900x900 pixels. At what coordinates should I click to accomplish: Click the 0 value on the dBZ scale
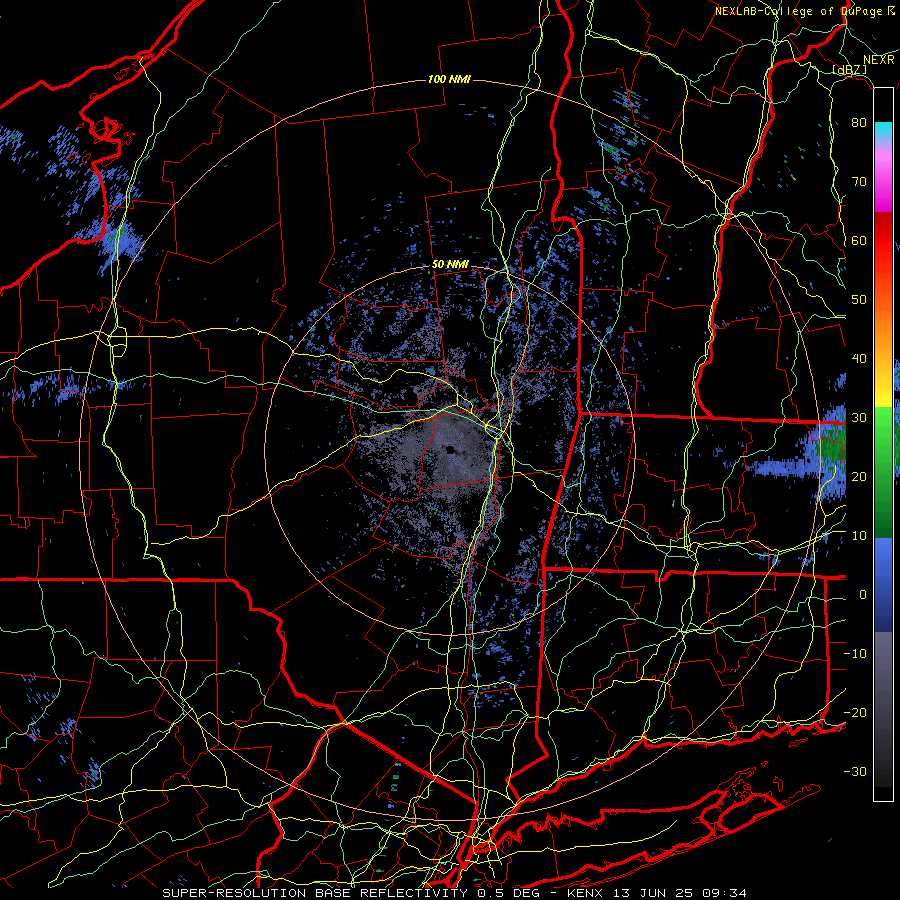(863, 595)
